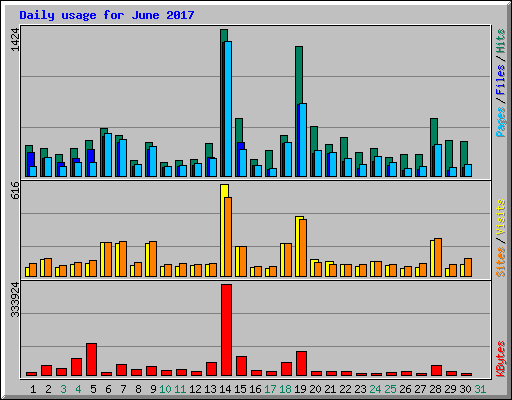Select the day 15 green hits bar

click(239, 130)
